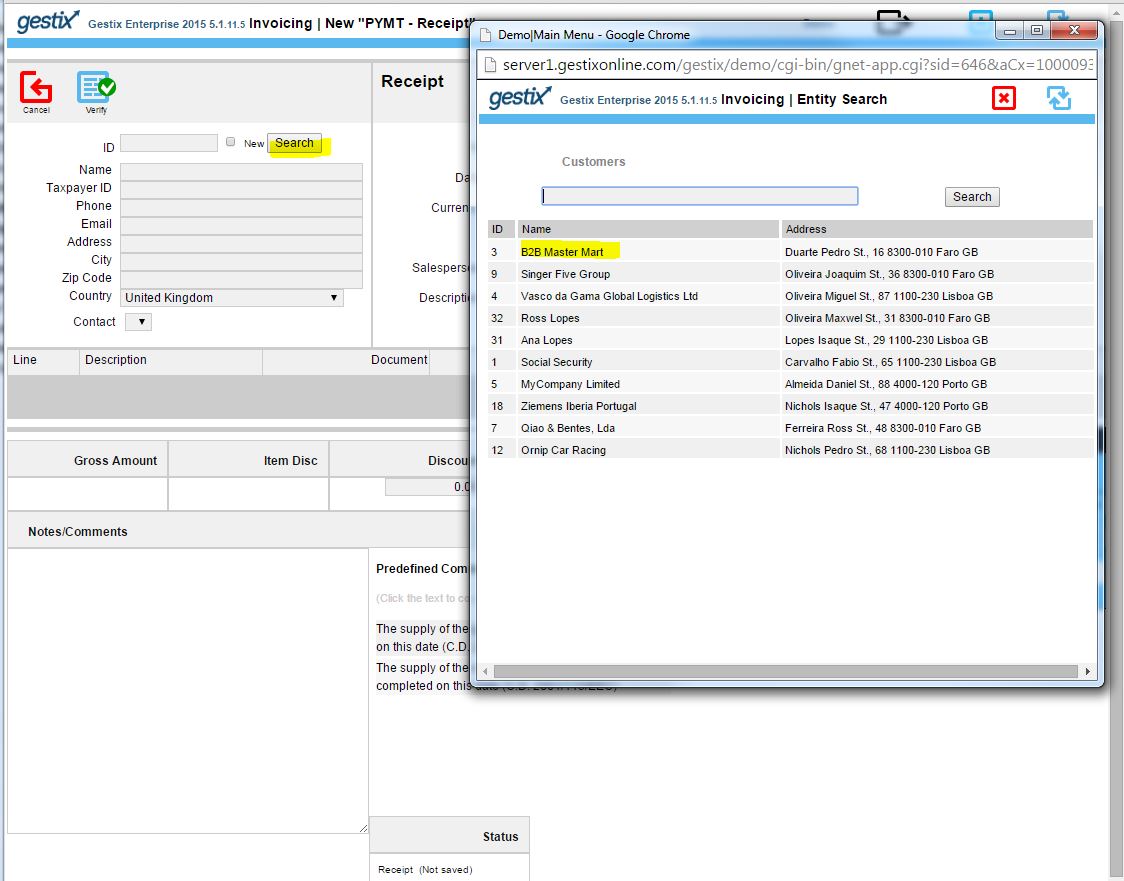Select customer Ana Lopes
This screenshot has width=1124, height=881.
point(546,340)
